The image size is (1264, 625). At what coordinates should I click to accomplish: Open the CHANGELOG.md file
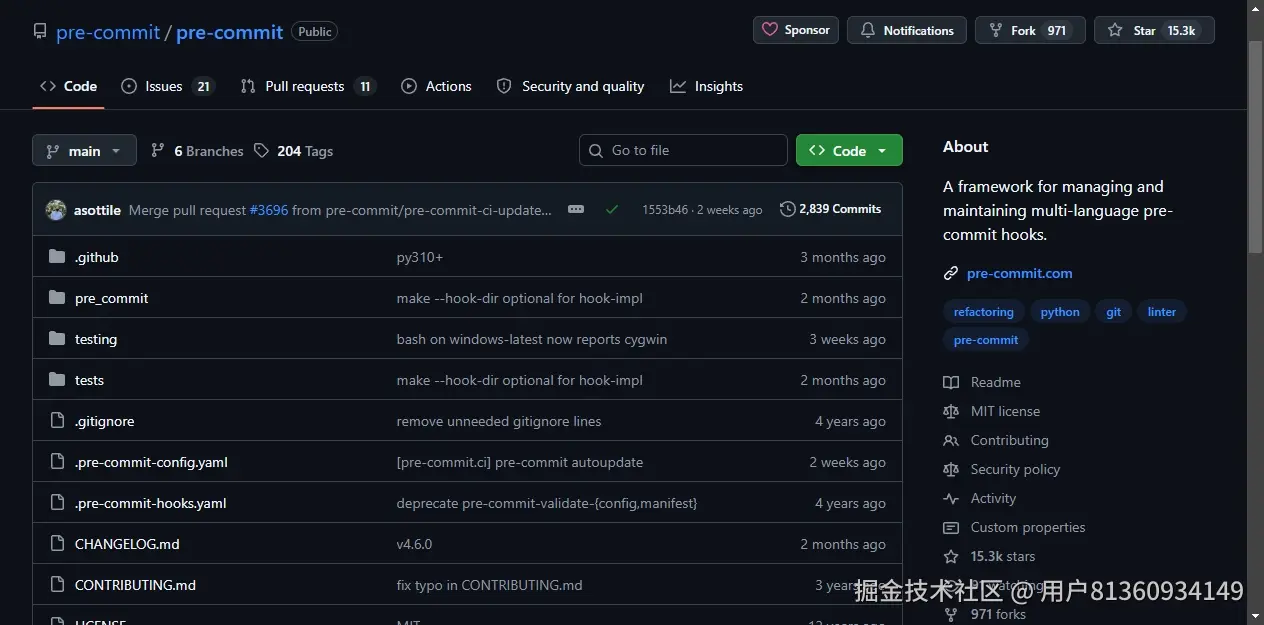[x=127, y=544]
